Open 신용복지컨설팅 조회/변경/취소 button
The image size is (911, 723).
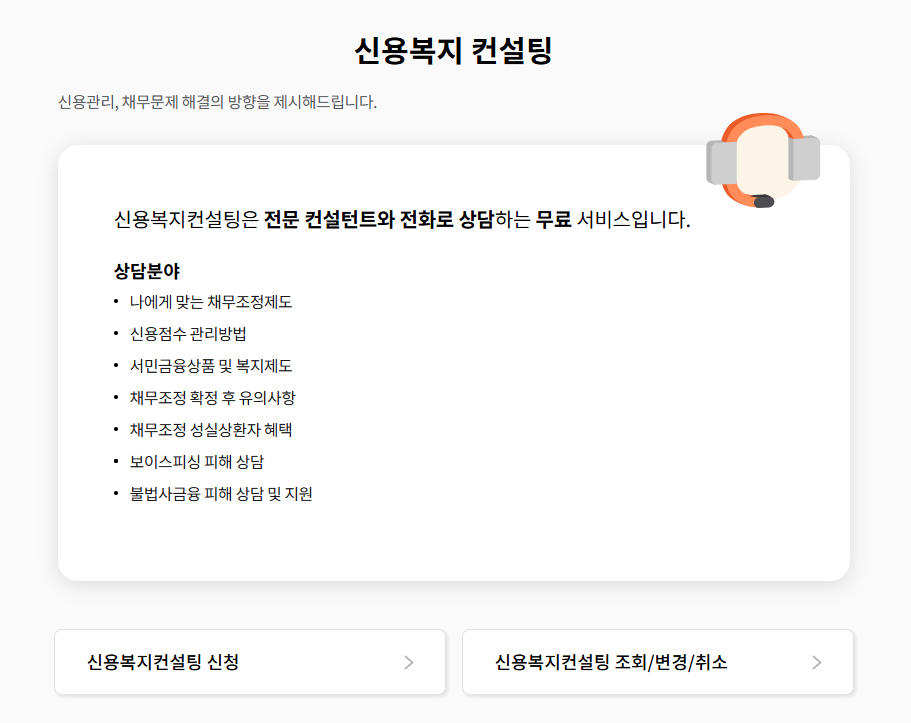[x=658, y=662]
